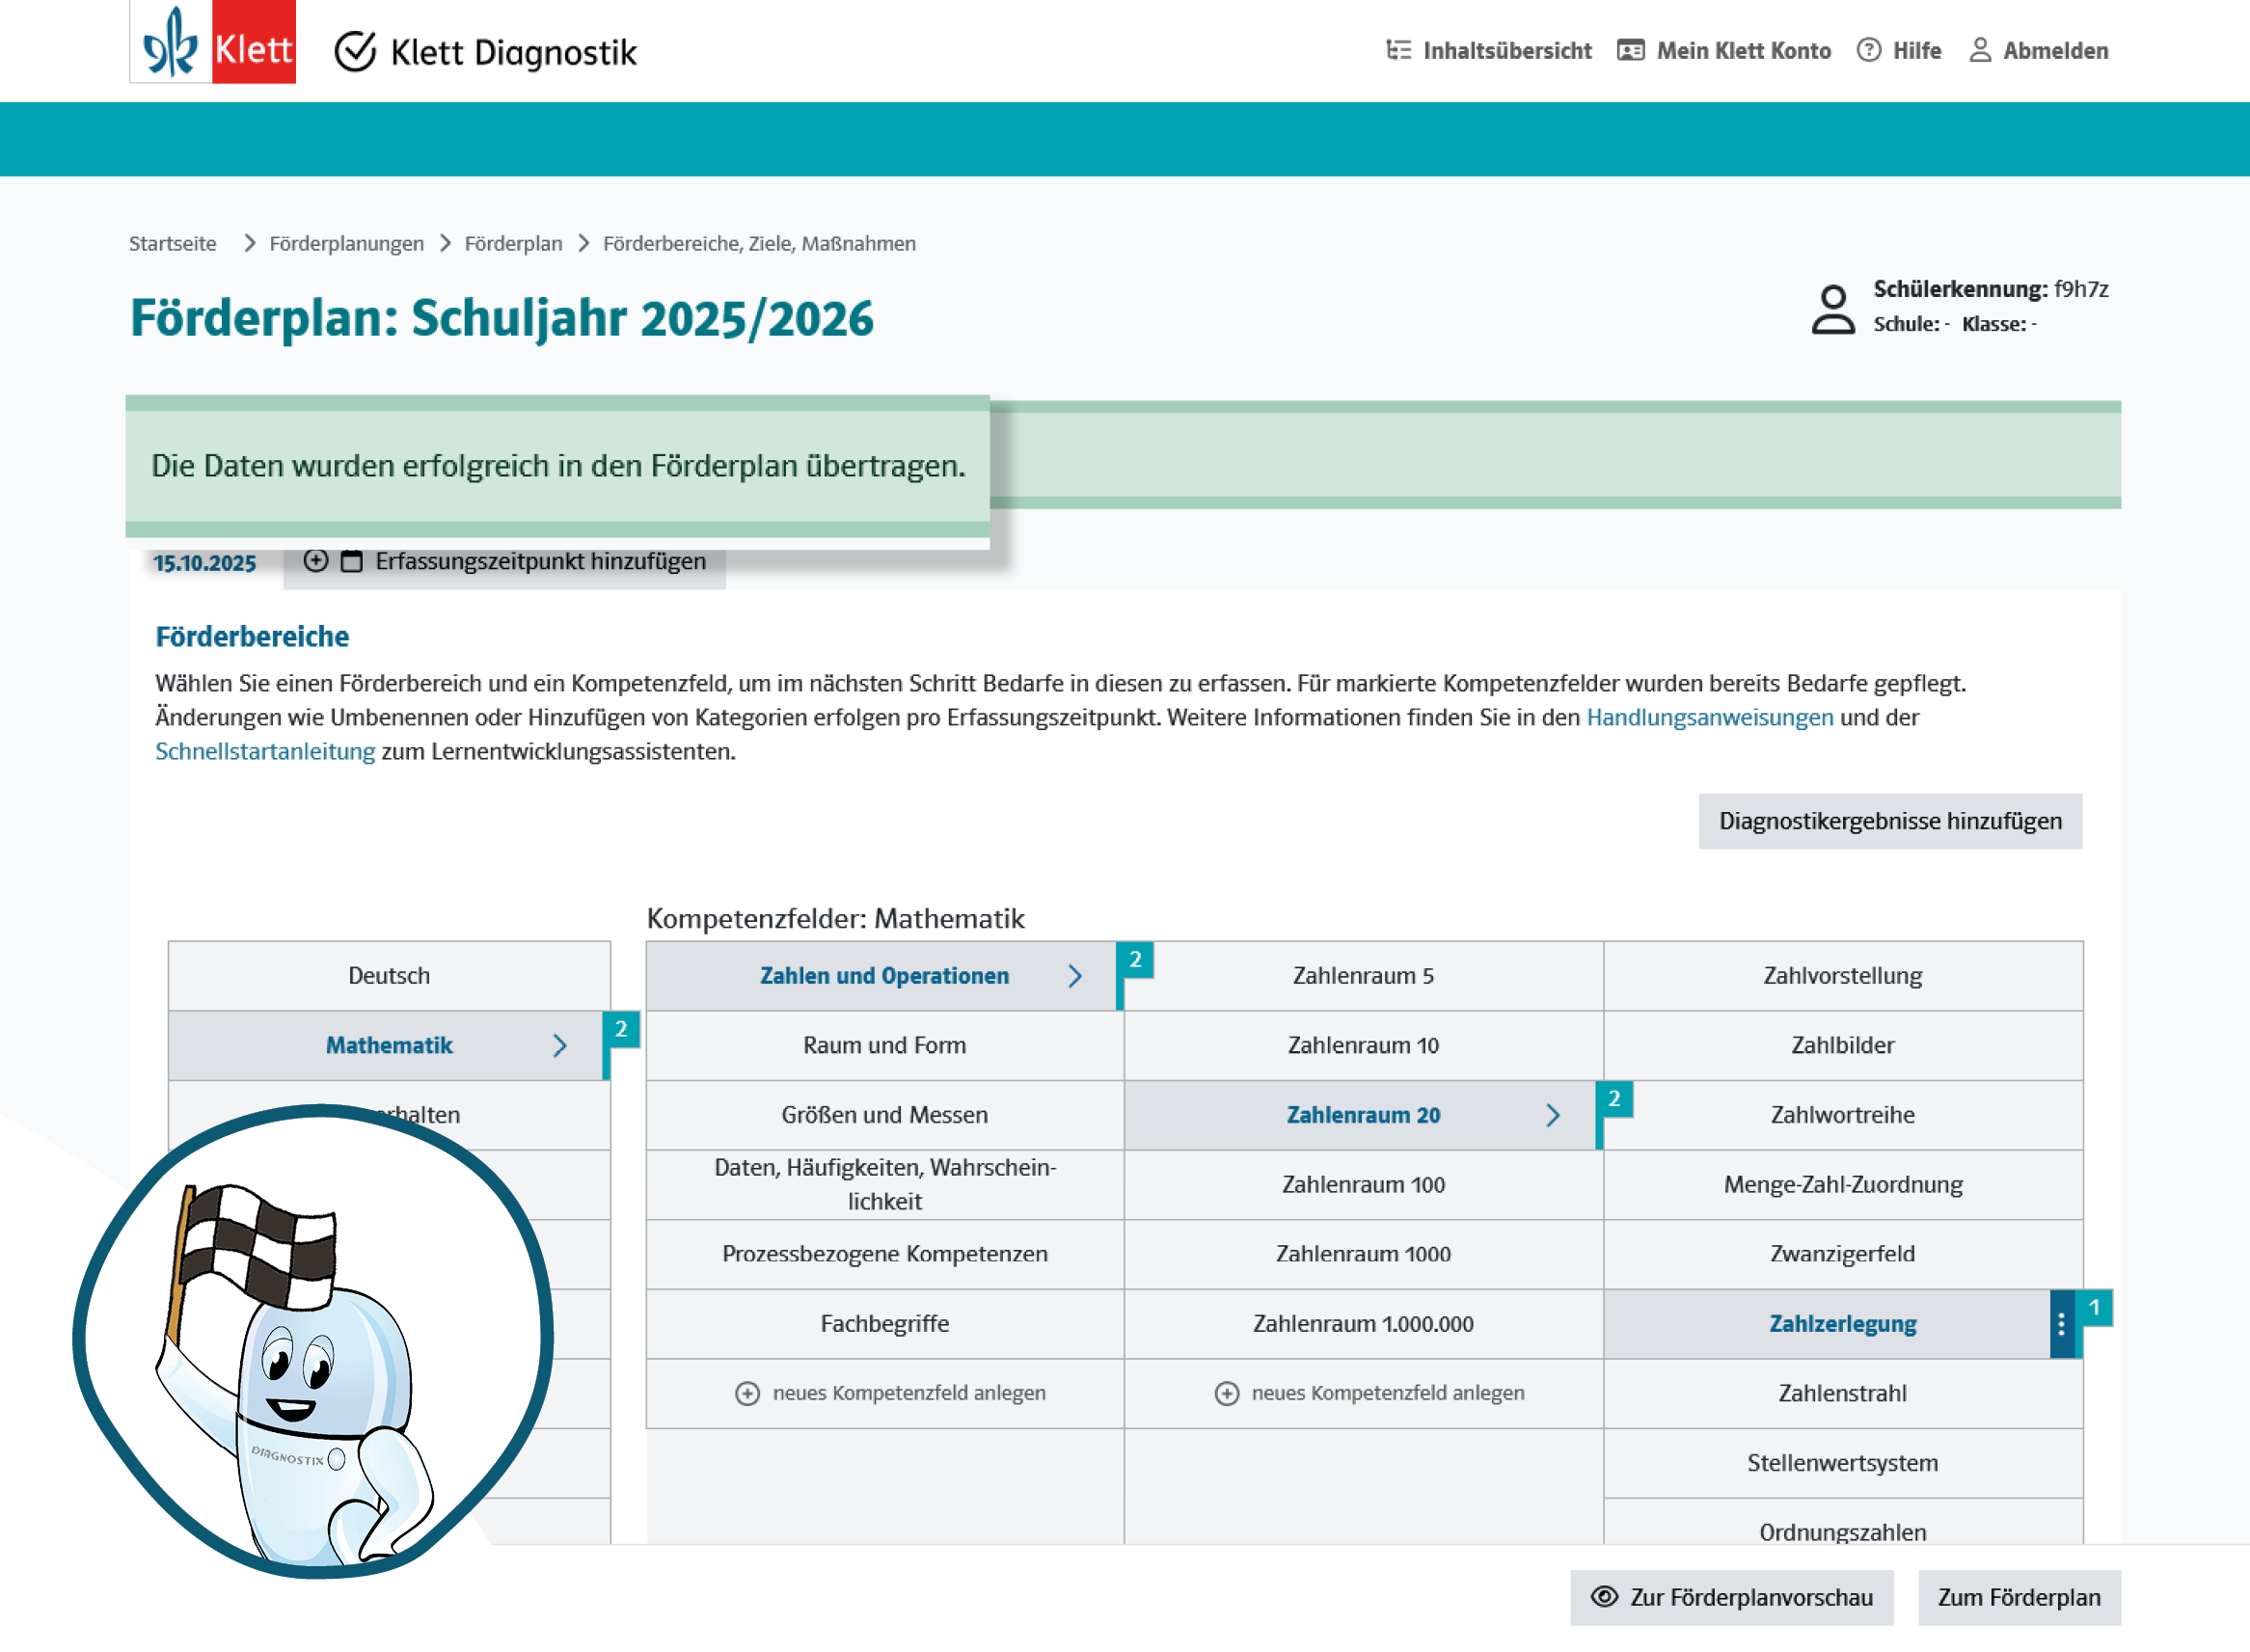Select Zahlen und Operationen

[x=885, y=976]
